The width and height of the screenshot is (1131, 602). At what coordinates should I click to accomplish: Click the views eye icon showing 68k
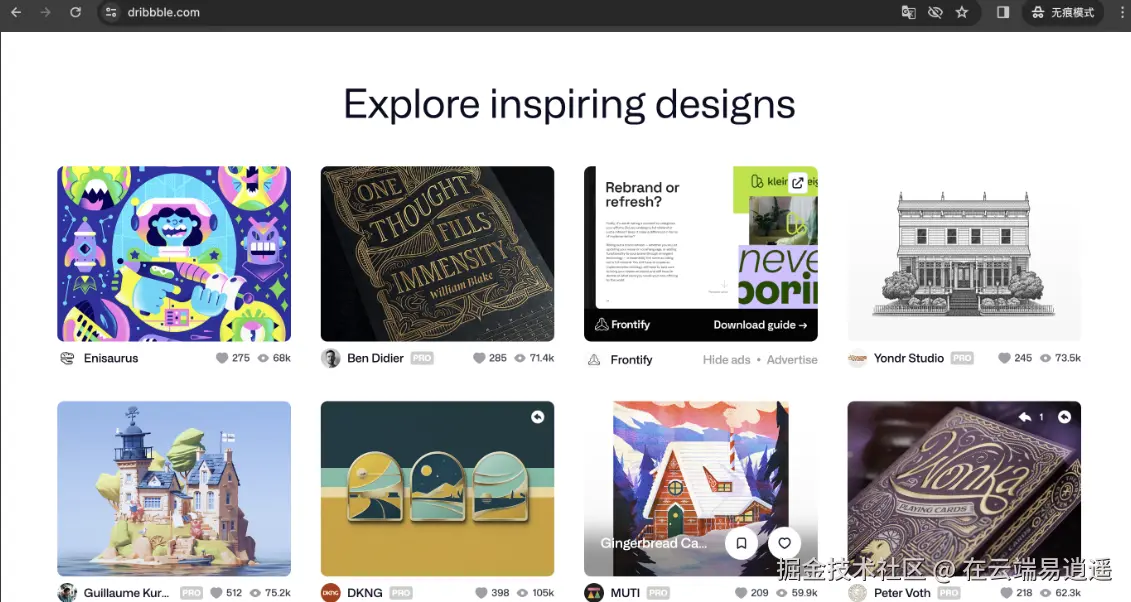[x=263, y=358]
